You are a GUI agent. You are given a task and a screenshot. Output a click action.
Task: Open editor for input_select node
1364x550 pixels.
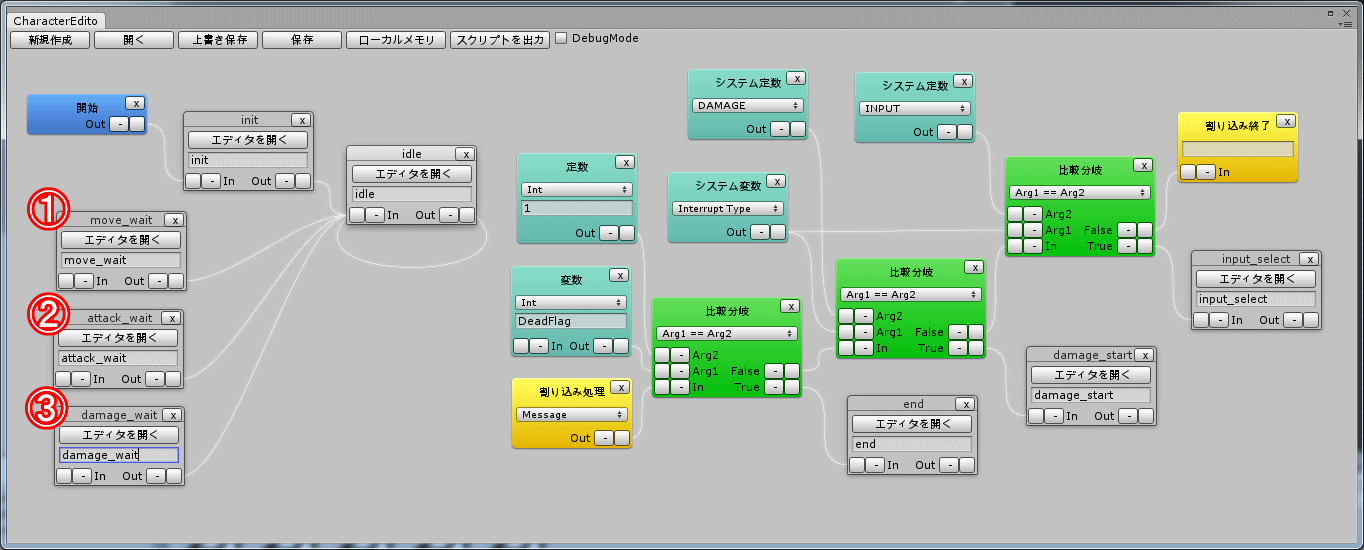[1256, 279]
